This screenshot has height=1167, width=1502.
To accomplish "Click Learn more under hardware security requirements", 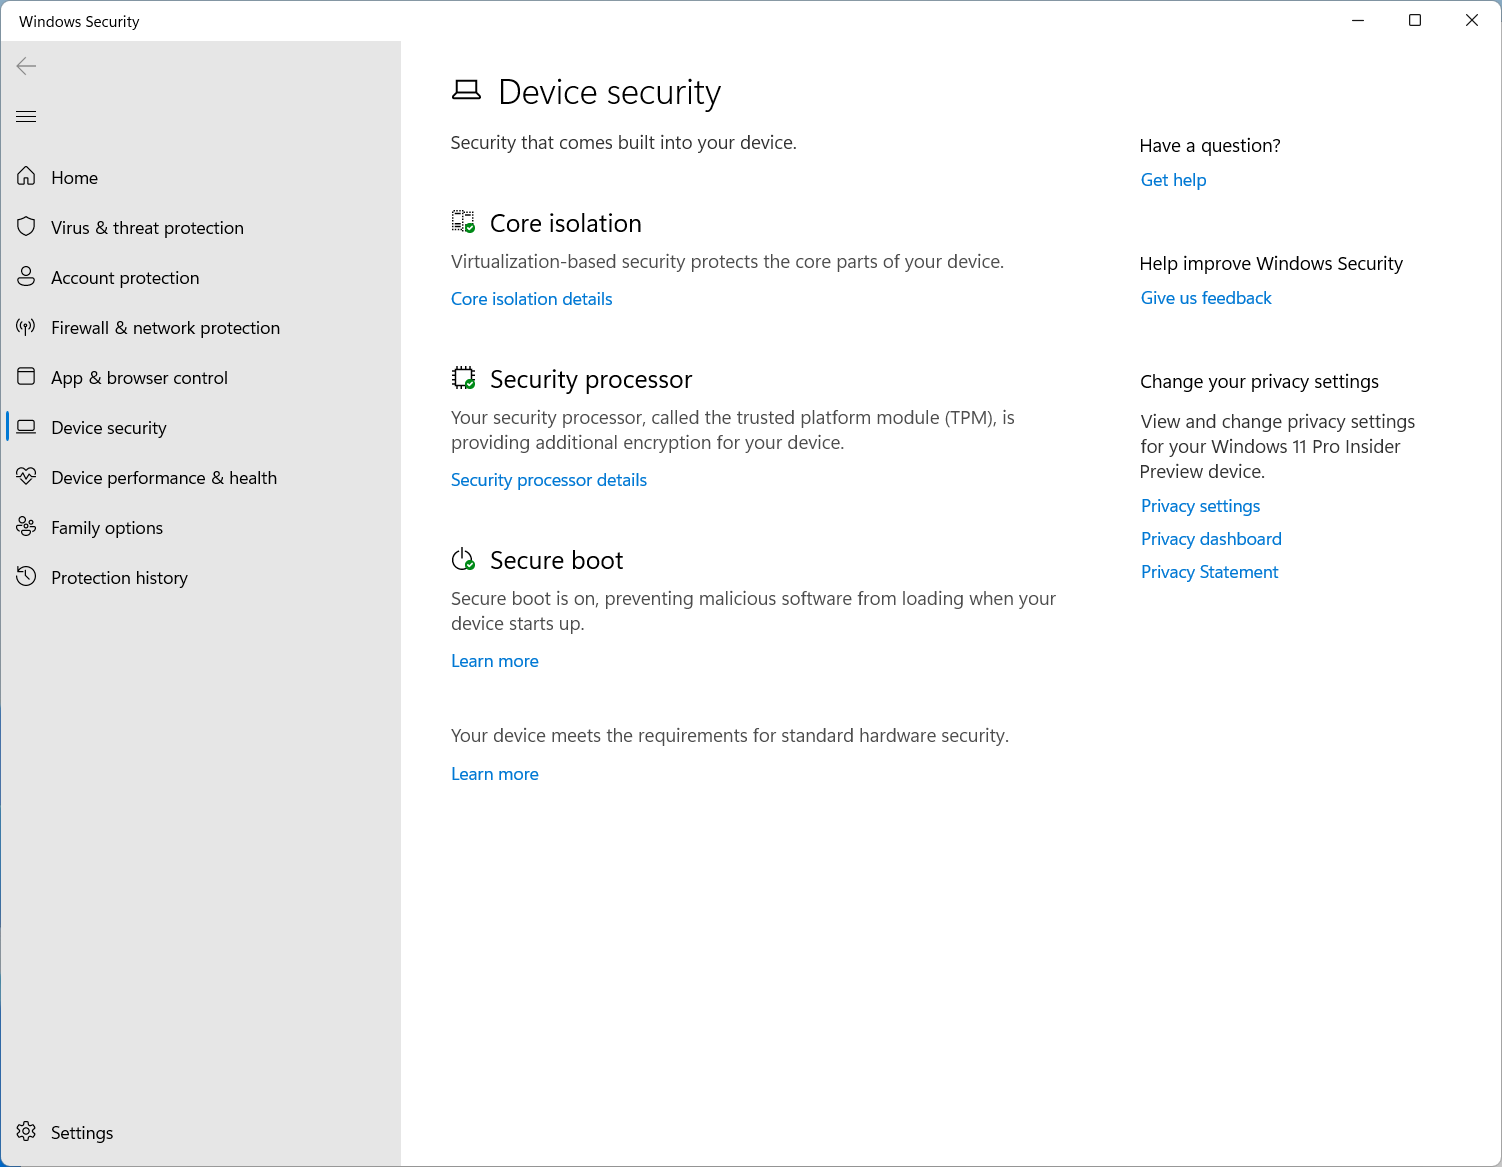I will click(x=495, y=774).
